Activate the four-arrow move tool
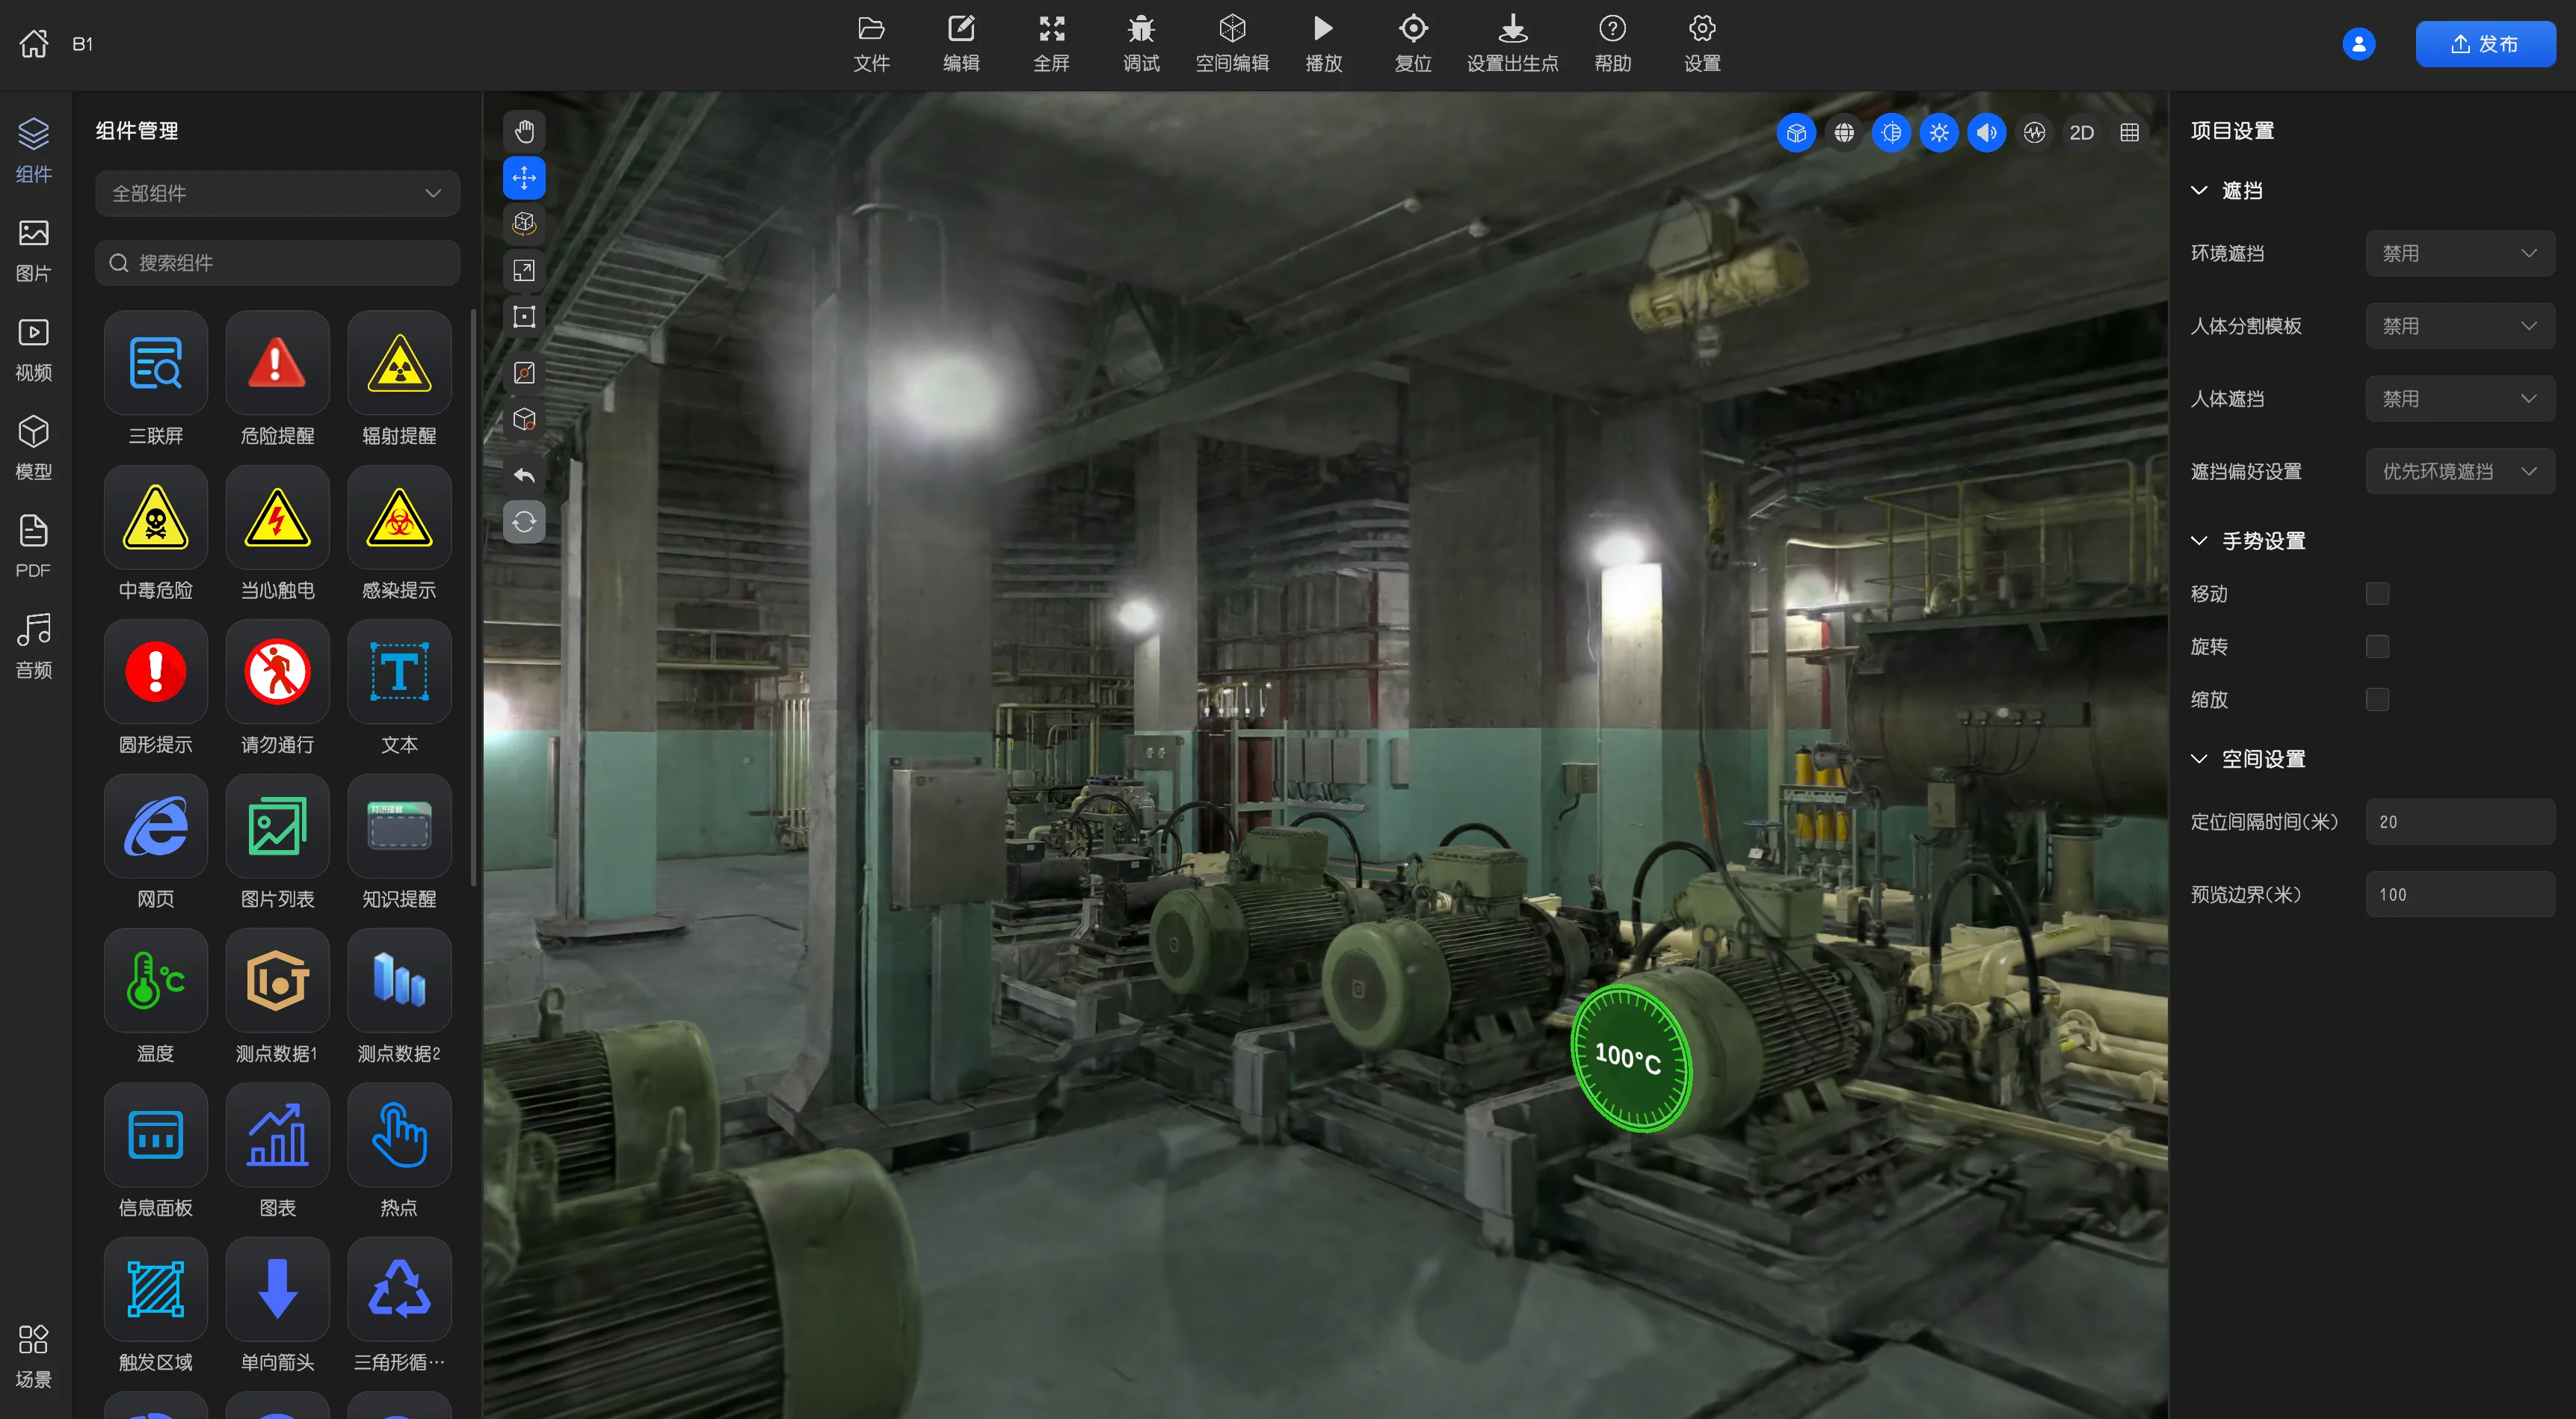Image resolution: width=2576 pixels, height=1419 pixels. (x=524, y=178)
